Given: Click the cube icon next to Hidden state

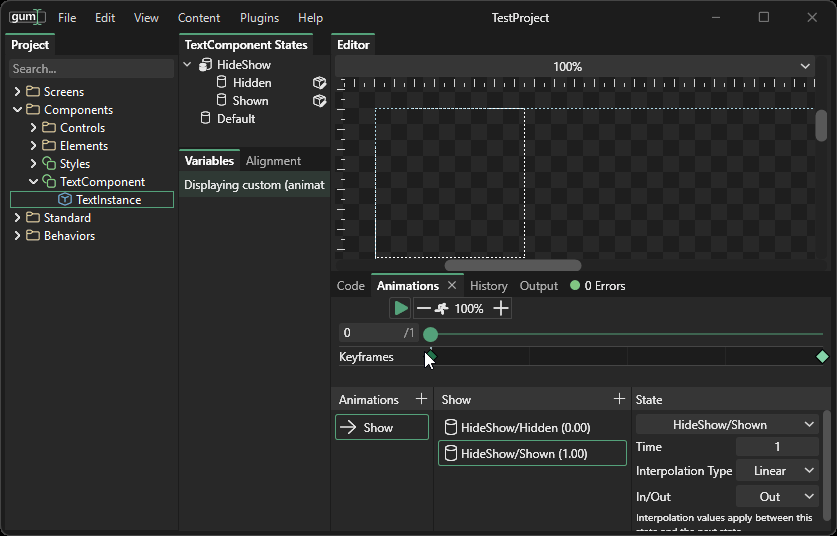Looking at the screenshot, I should 319,83.
